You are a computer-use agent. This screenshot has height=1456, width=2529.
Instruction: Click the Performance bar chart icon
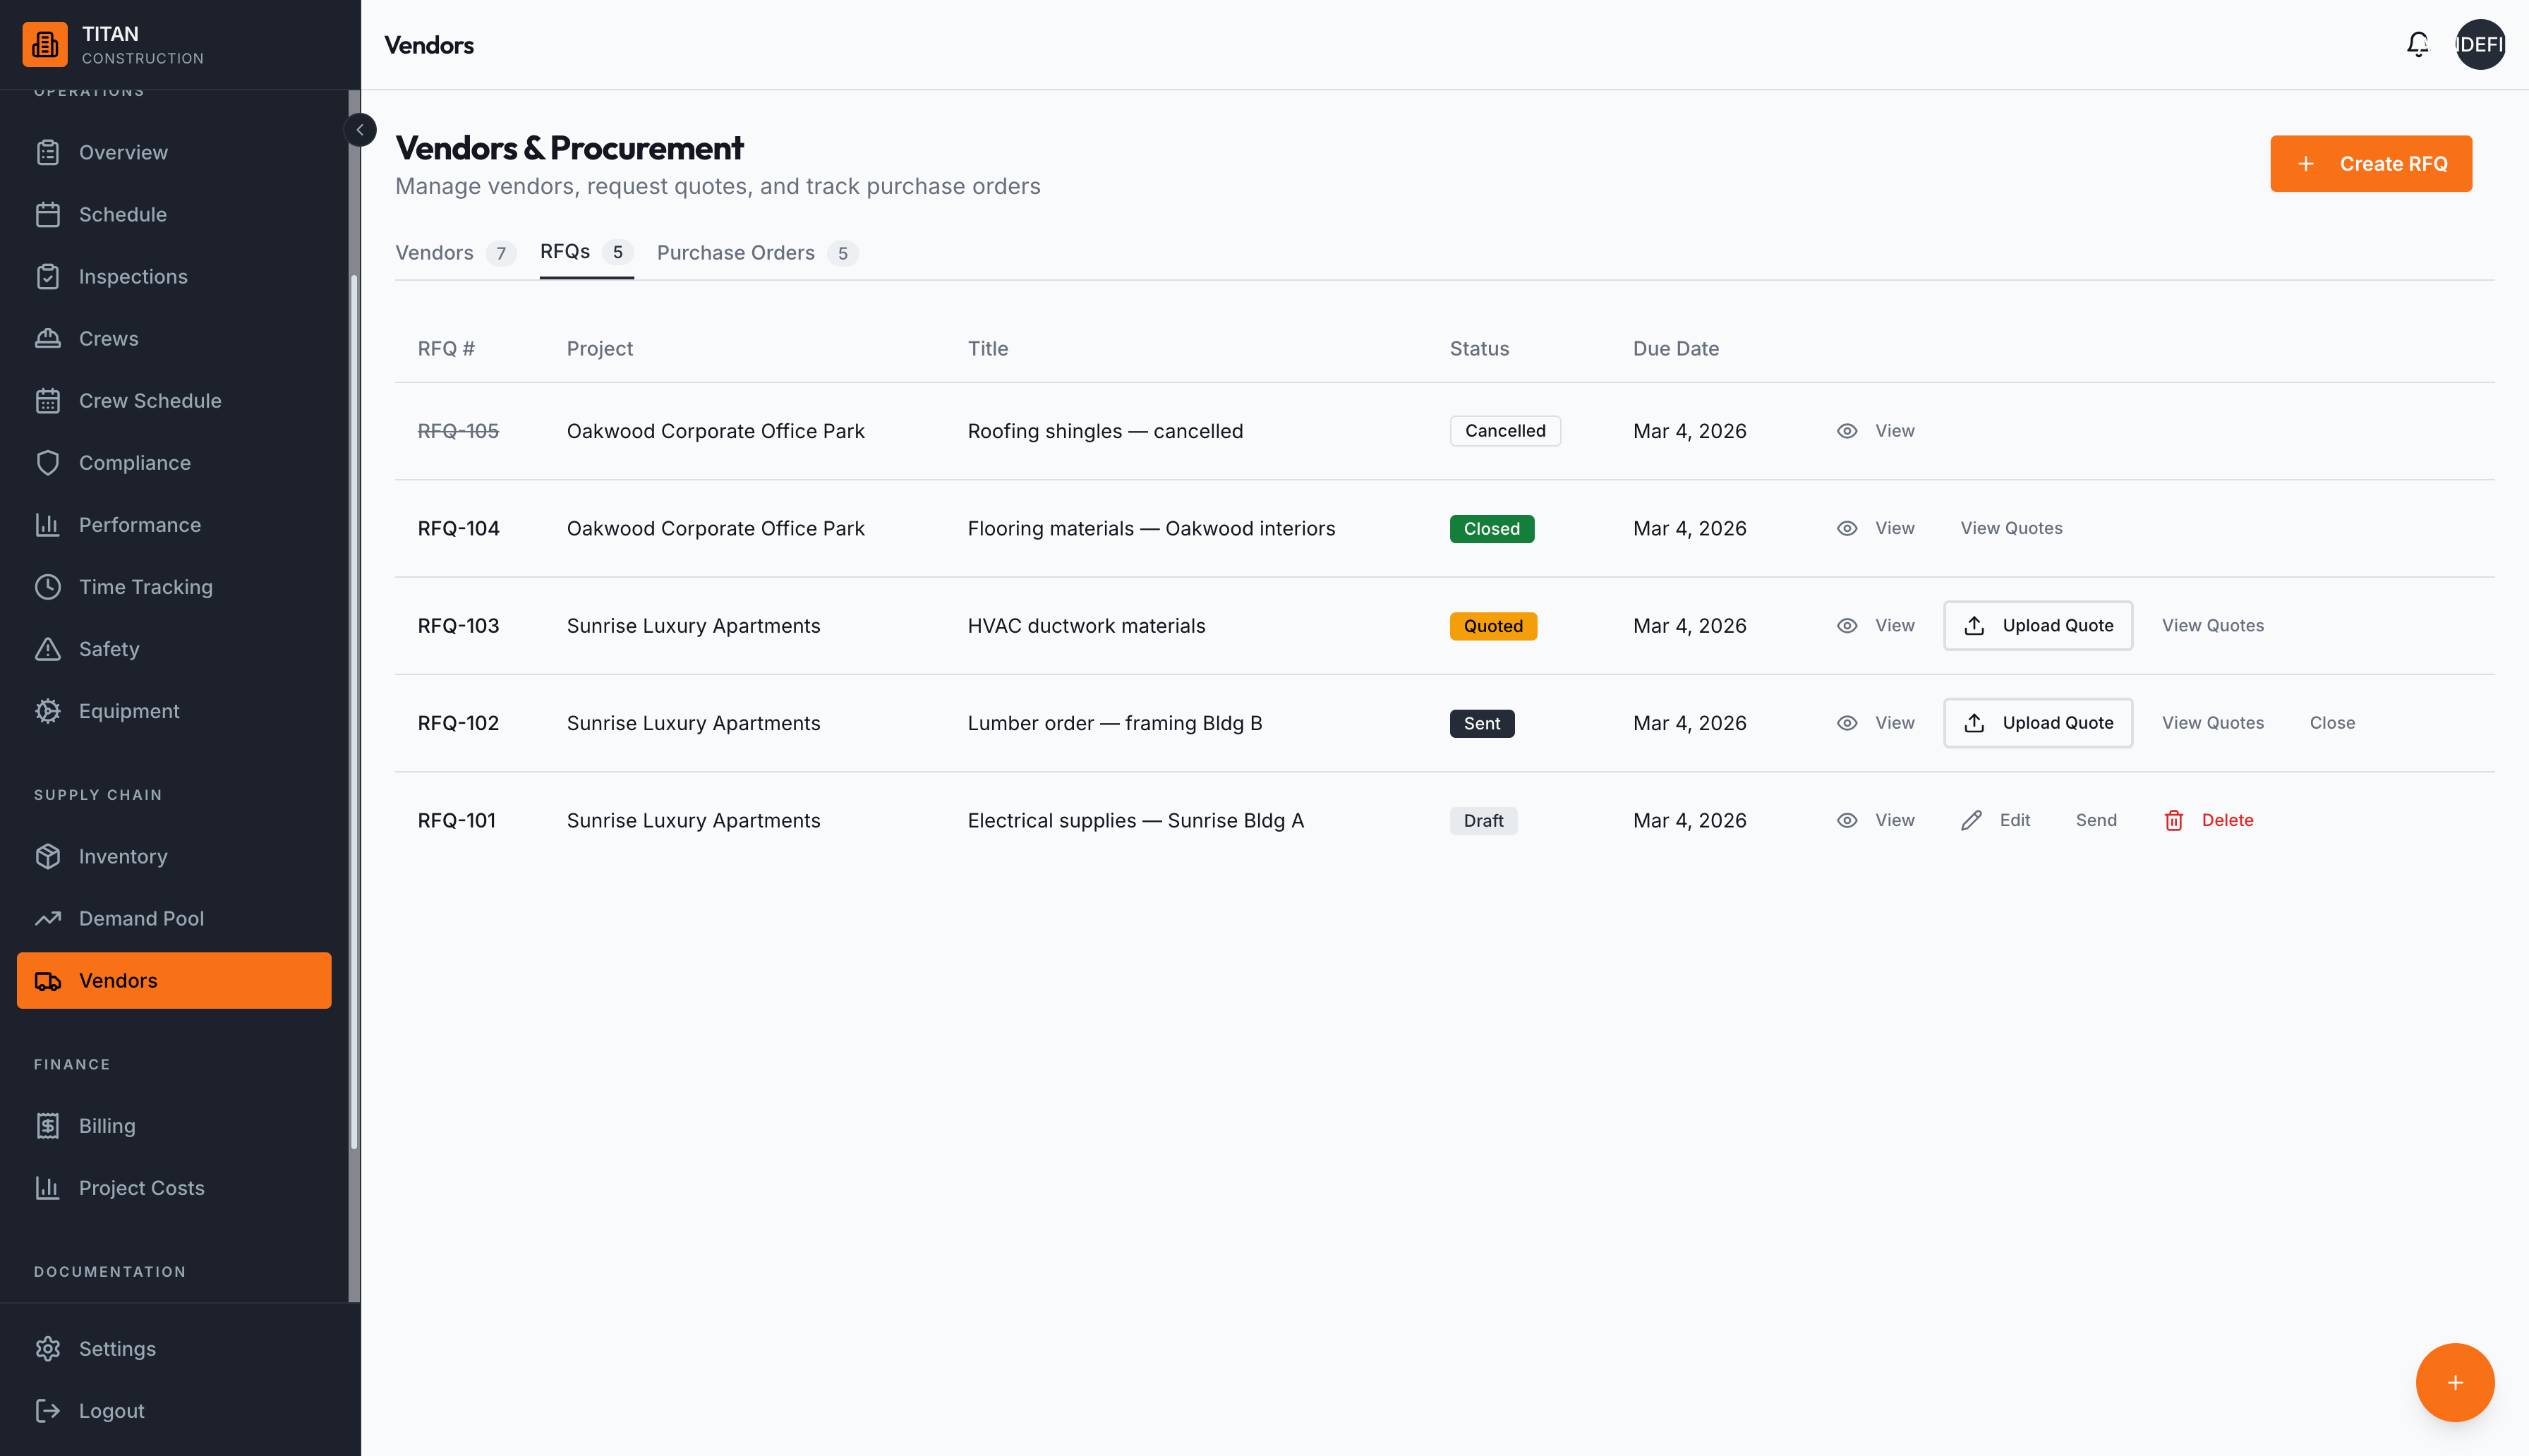pos(48,524)
